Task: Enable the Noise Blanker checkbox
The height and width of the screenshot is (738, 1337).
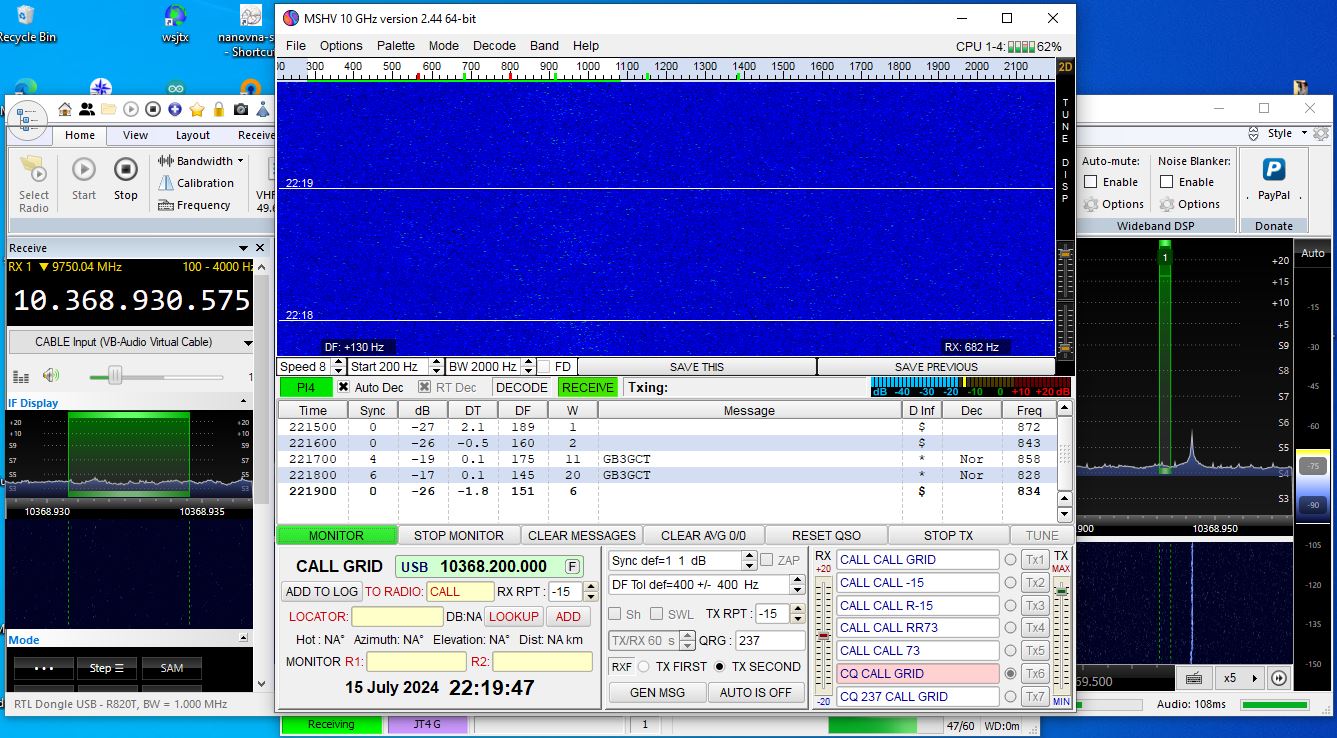Action: click(x=1166, y=182)
